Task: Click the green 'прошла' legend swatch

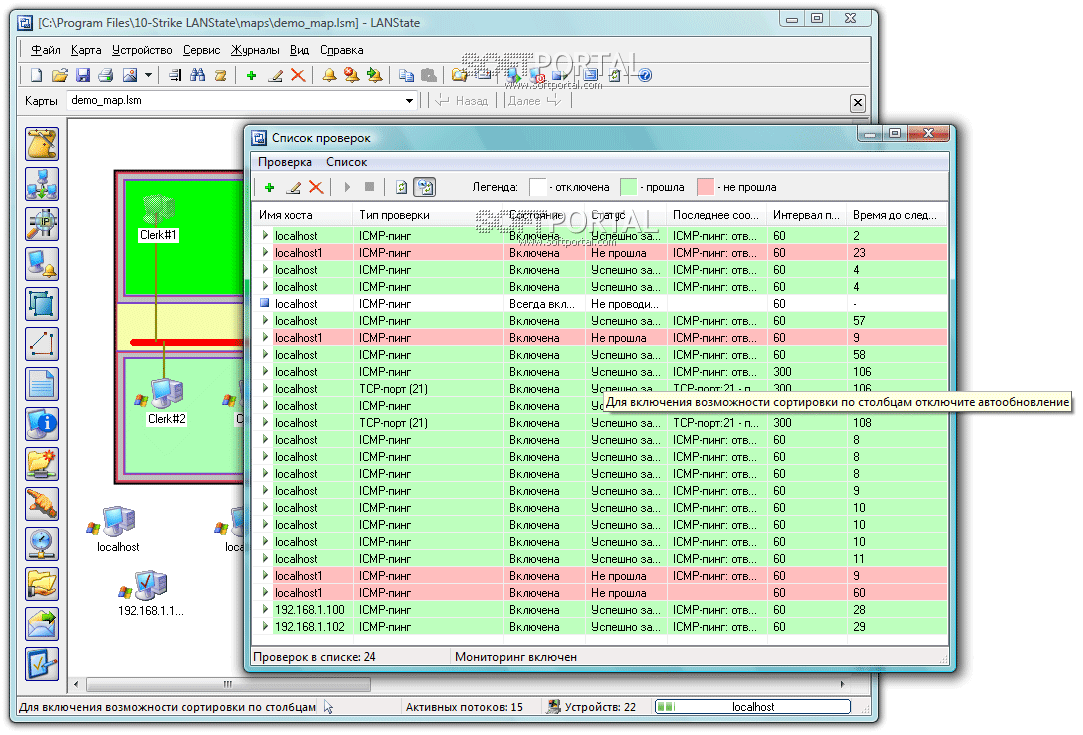Action: pos(629,187)
